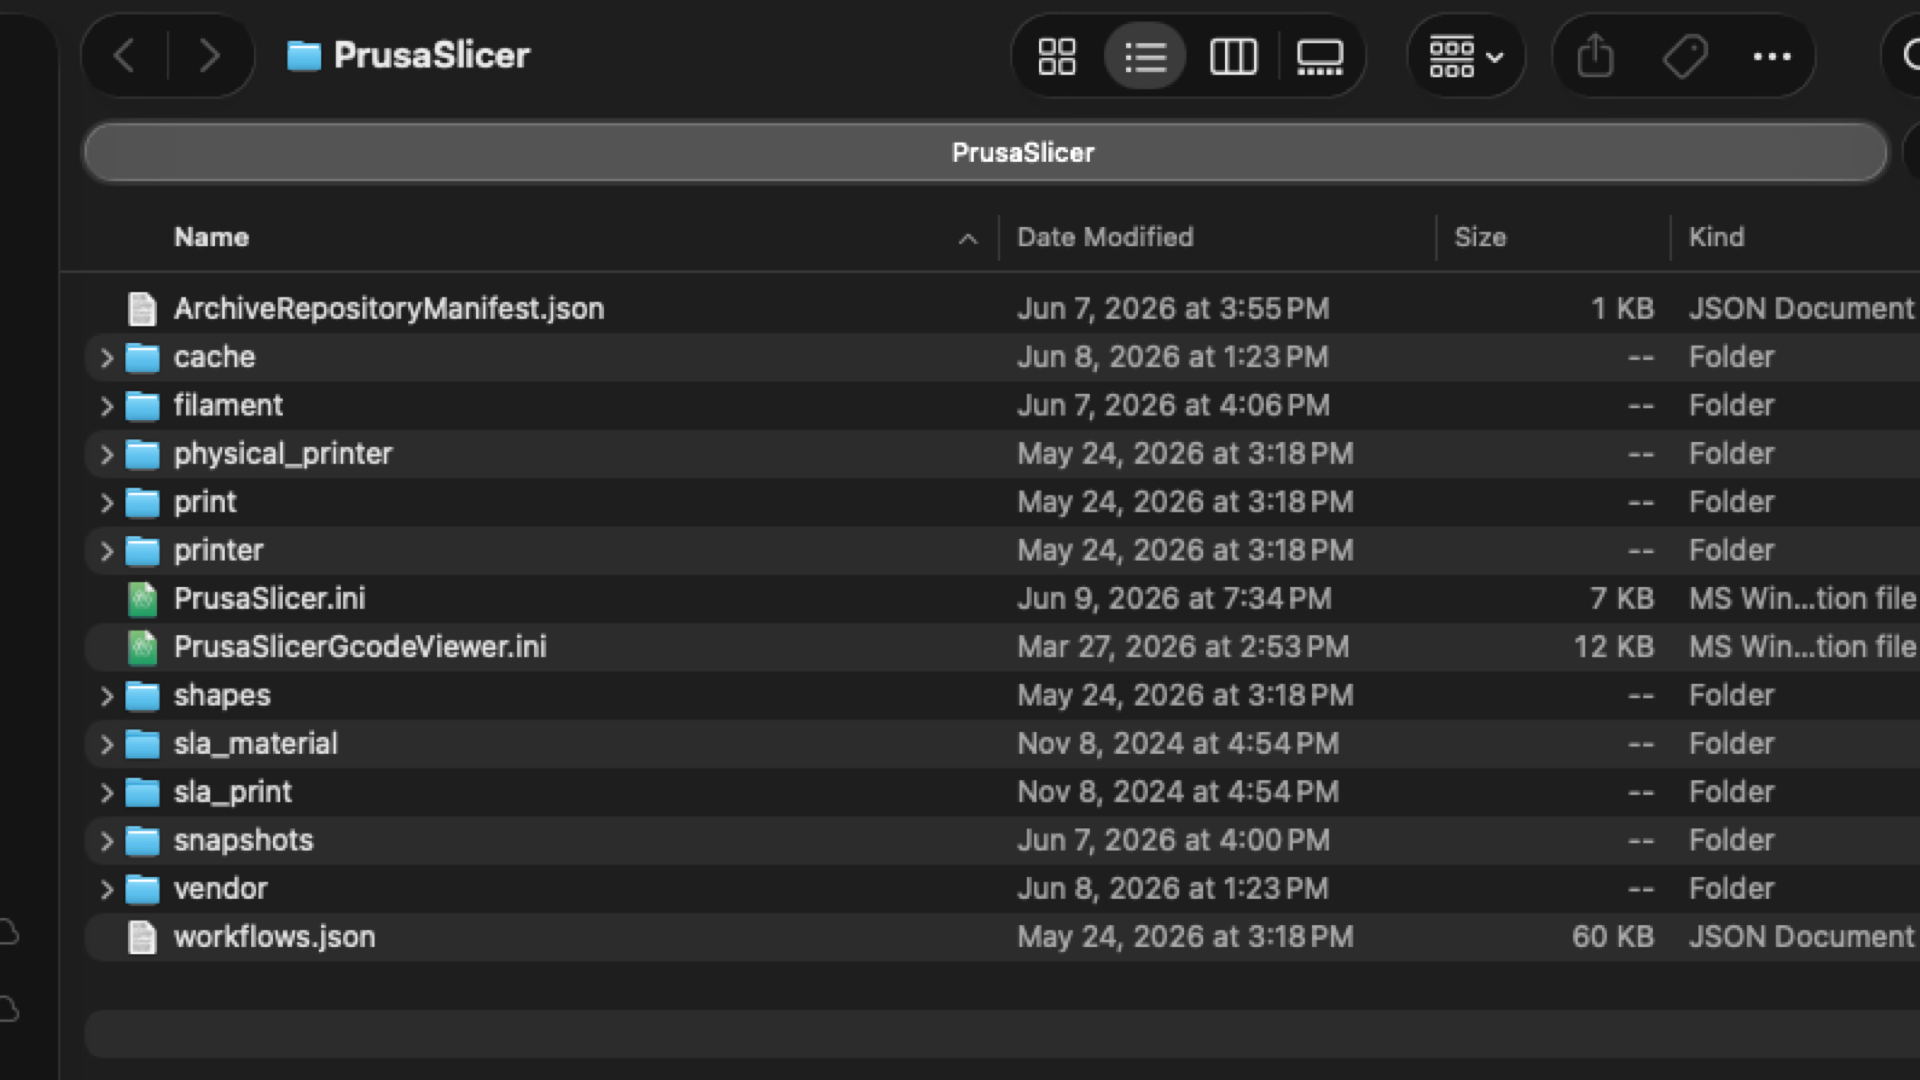Click the date Jun 9, 2026 at 7:34 PM

pyautogui.click(x=1174, y=598)
